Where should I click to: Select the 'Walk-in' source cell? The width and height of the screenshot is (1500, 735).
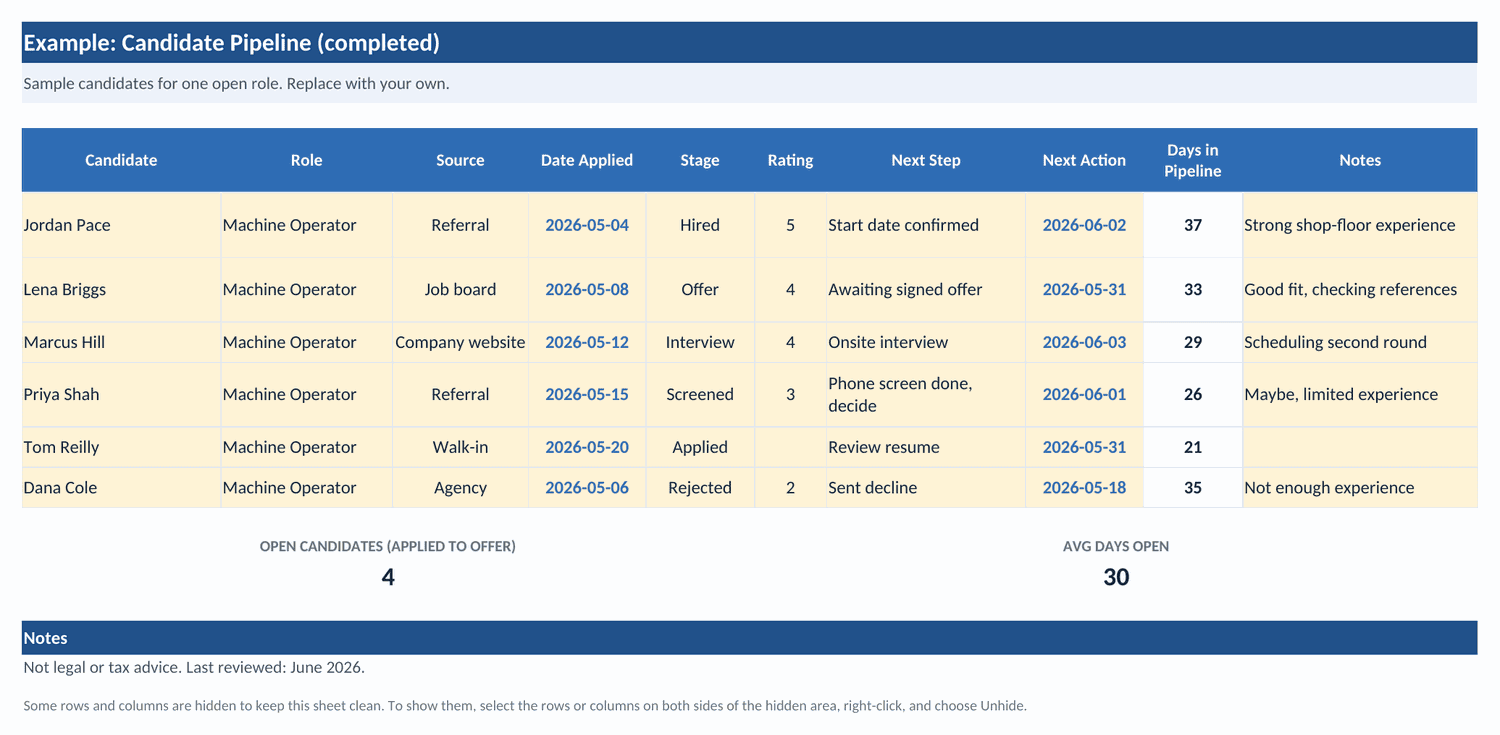[x=460, y=447]
